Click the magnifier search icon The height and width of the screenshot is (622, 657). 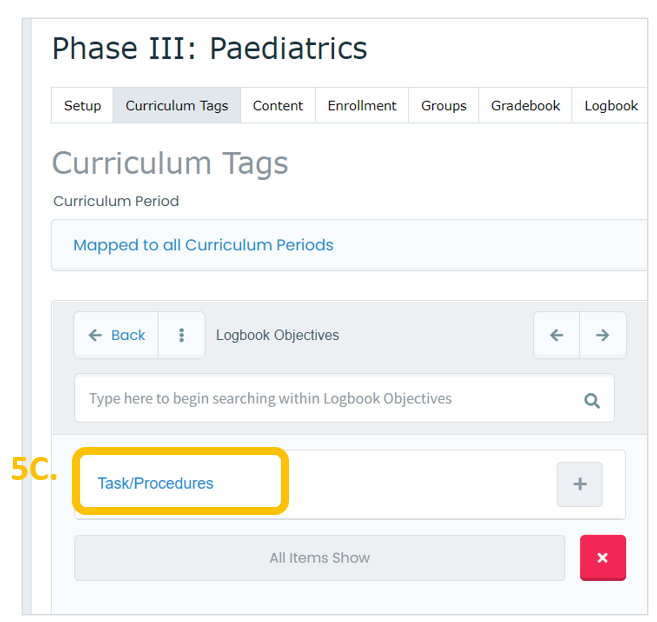point(592,401)
